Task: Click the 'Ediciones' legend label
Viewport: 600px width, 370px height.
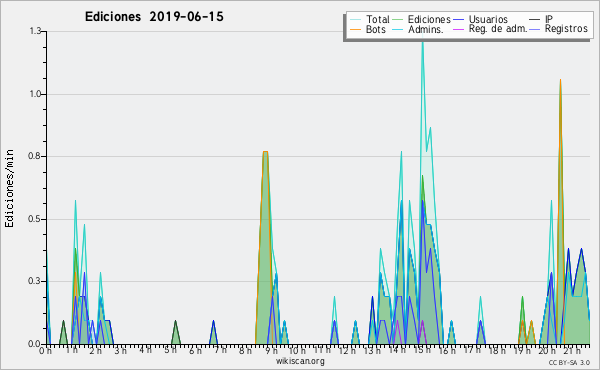Action: (429, 19)
